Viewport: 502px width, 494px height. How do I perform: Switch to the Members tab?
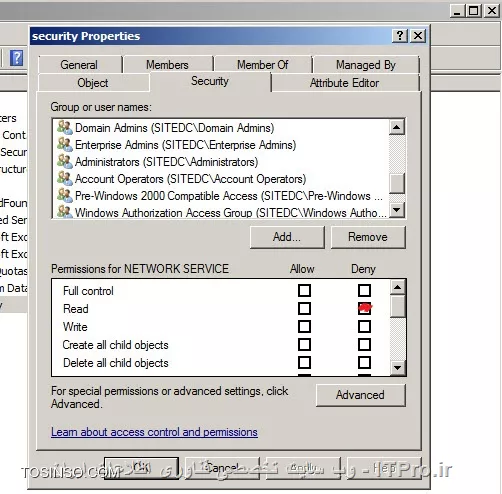[168, 65]
